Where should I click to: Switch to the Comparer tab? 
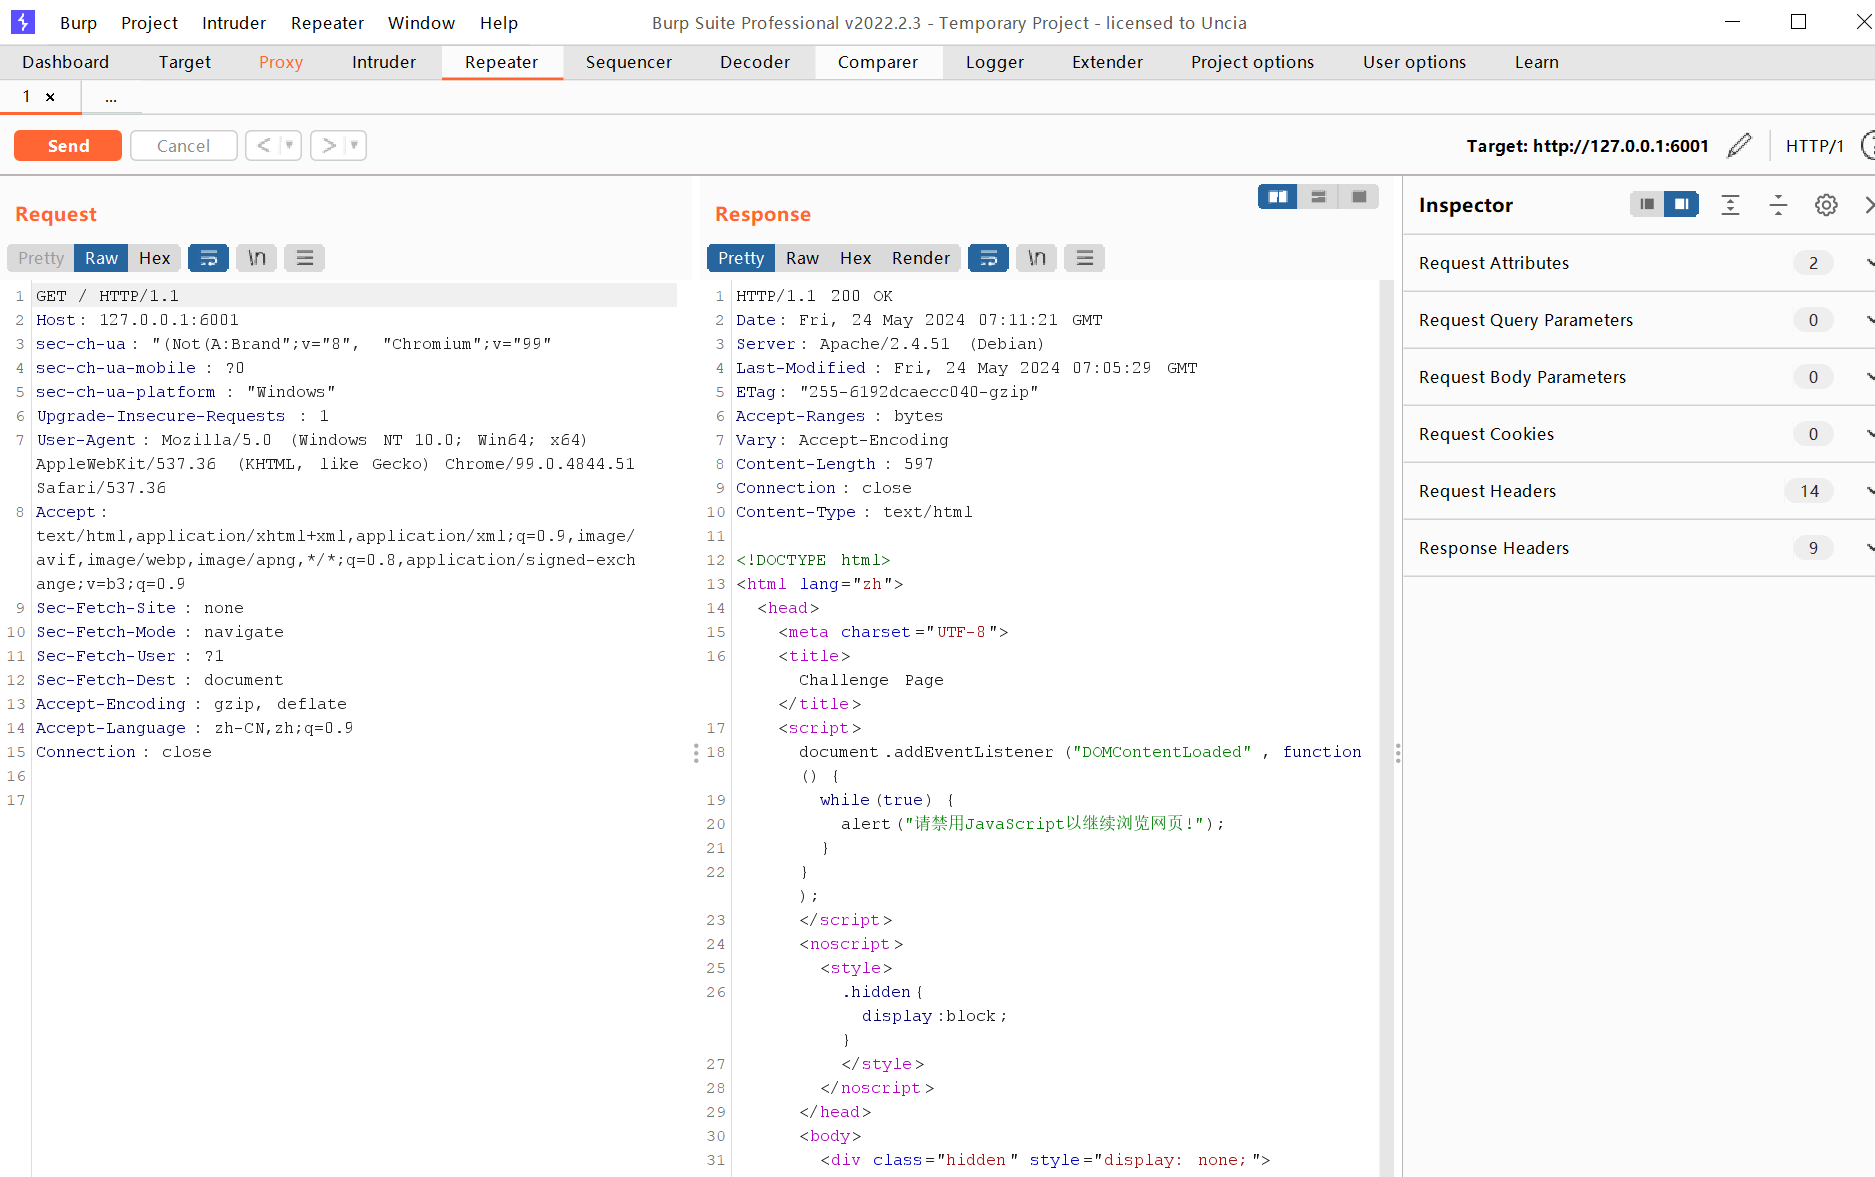pos(877,62)
